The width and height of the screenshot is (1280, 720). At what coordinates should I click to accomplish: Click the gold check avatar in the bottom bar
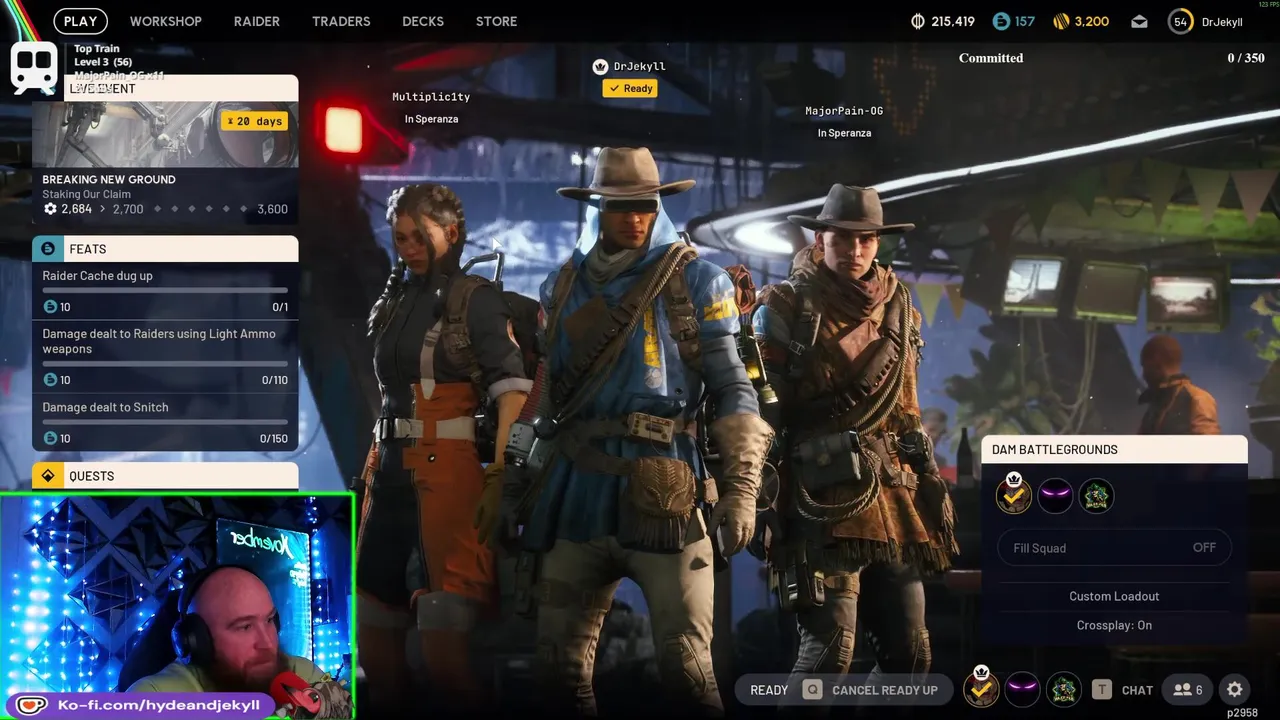click(981, 688)
